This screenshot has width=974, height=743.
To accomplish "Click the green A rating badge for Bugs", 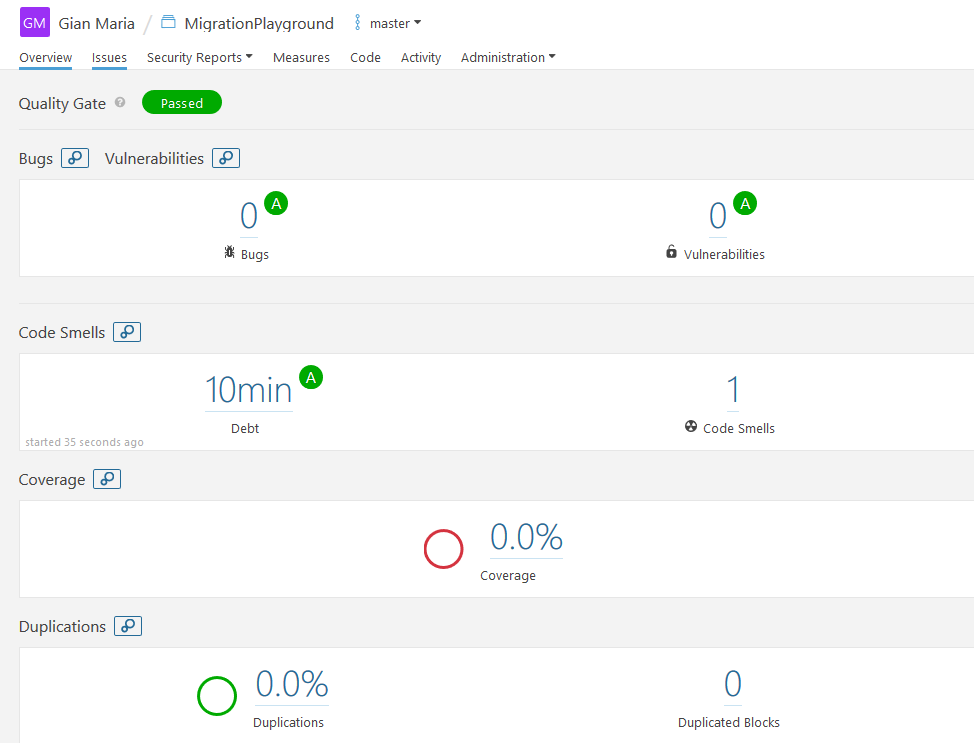I will pyautogui.click(x=276, y=204).
